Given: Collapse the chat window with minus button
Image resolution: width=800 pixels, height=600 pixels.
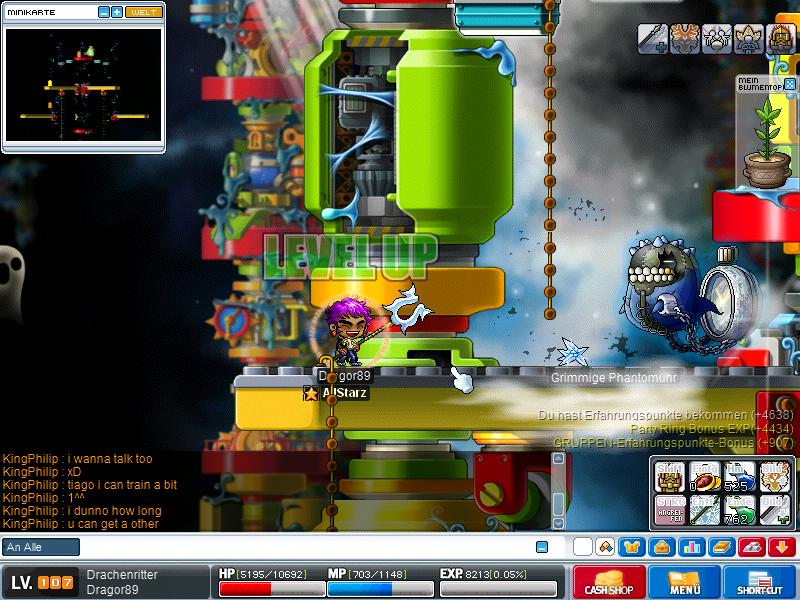Looking at the screenshot, I should (542, 547).
